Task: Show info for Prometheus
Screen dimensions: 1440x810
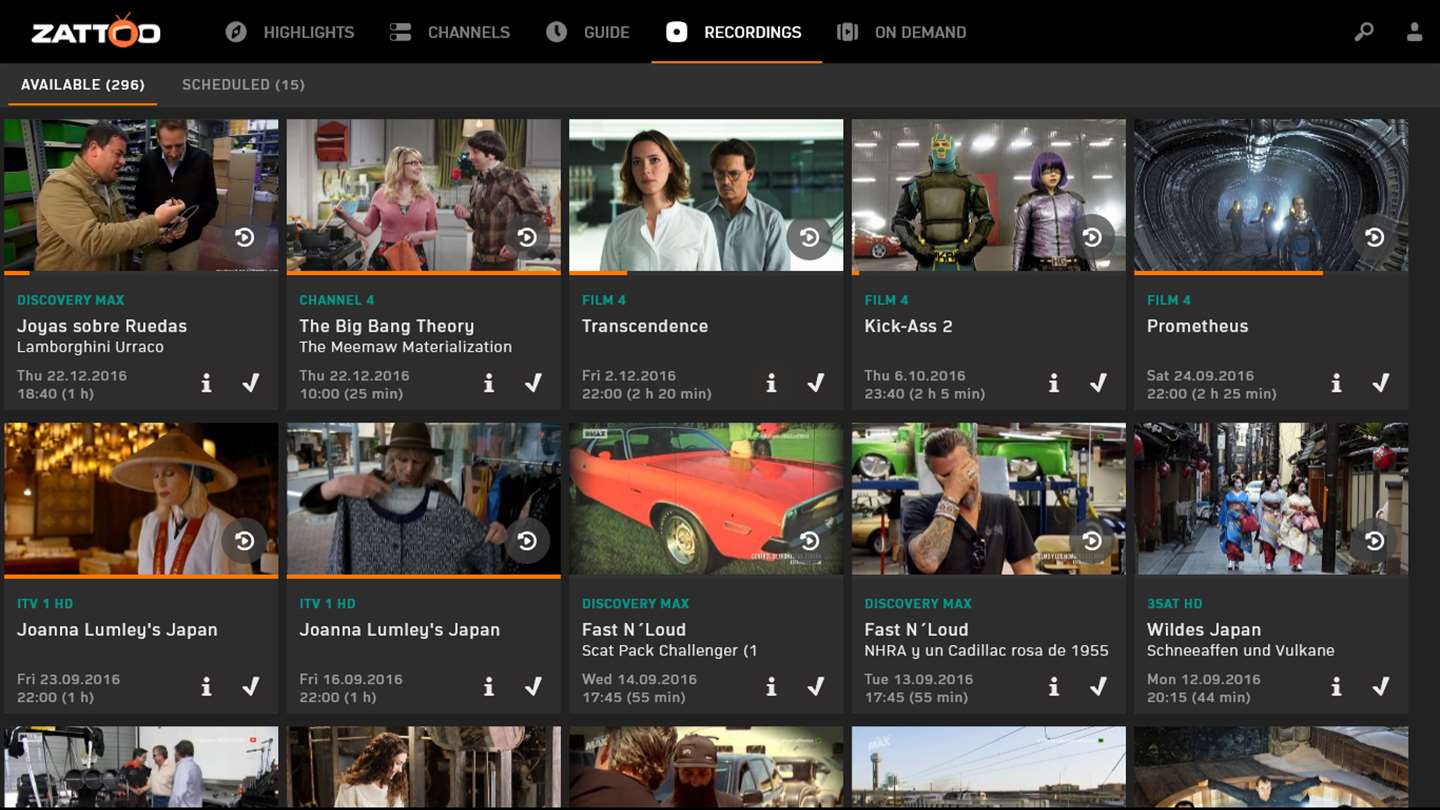Action: tap(1336, 383)
